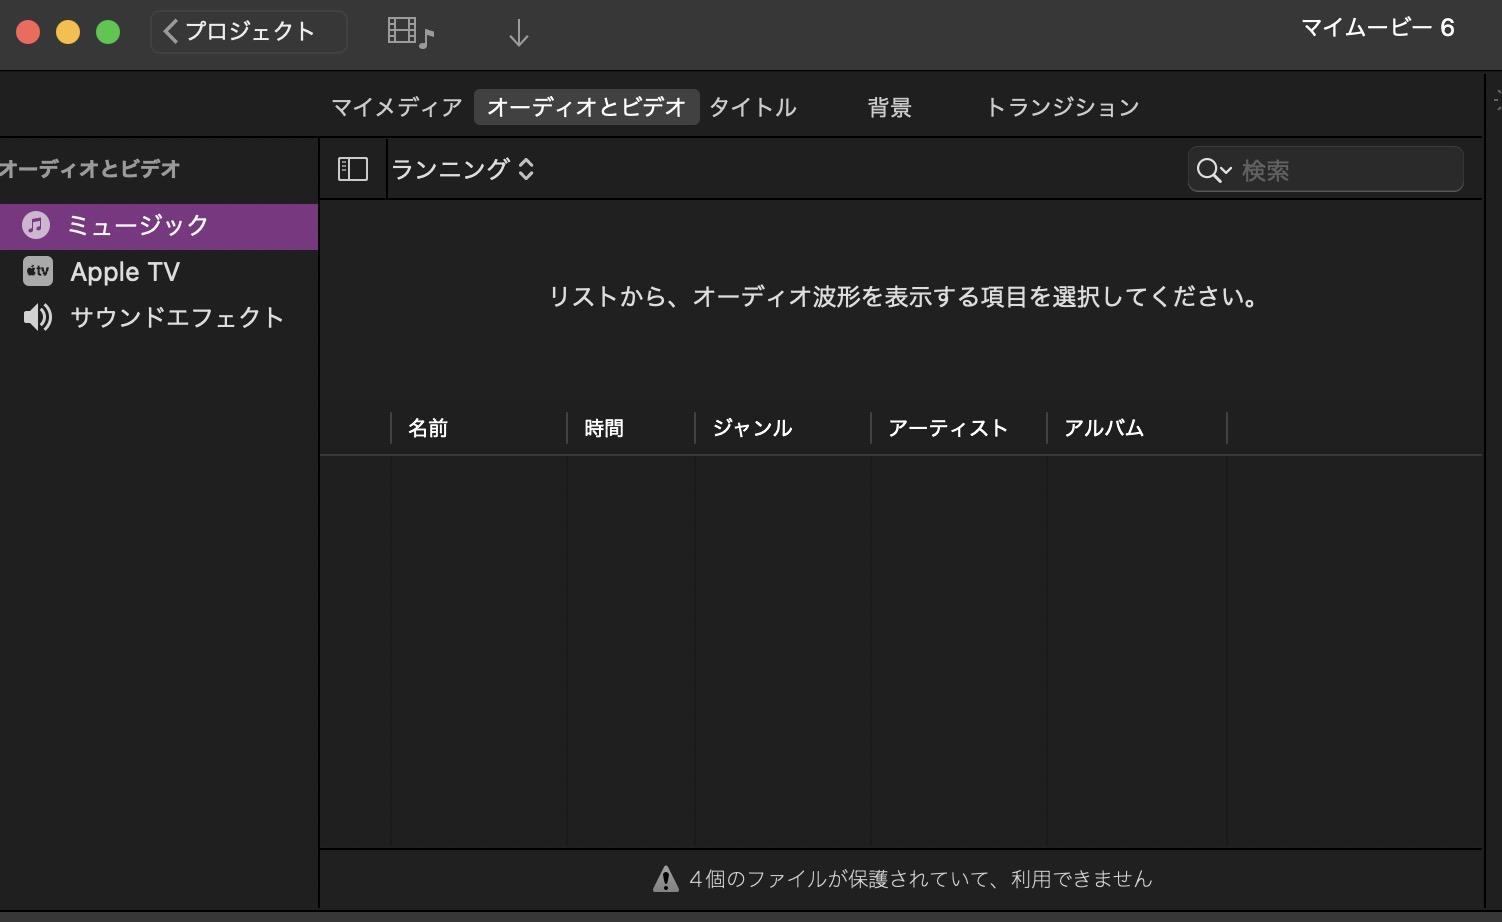The image size is (1502, 922).
Task: Sort by アルバム column header
Action: [x=1137, y=428]
